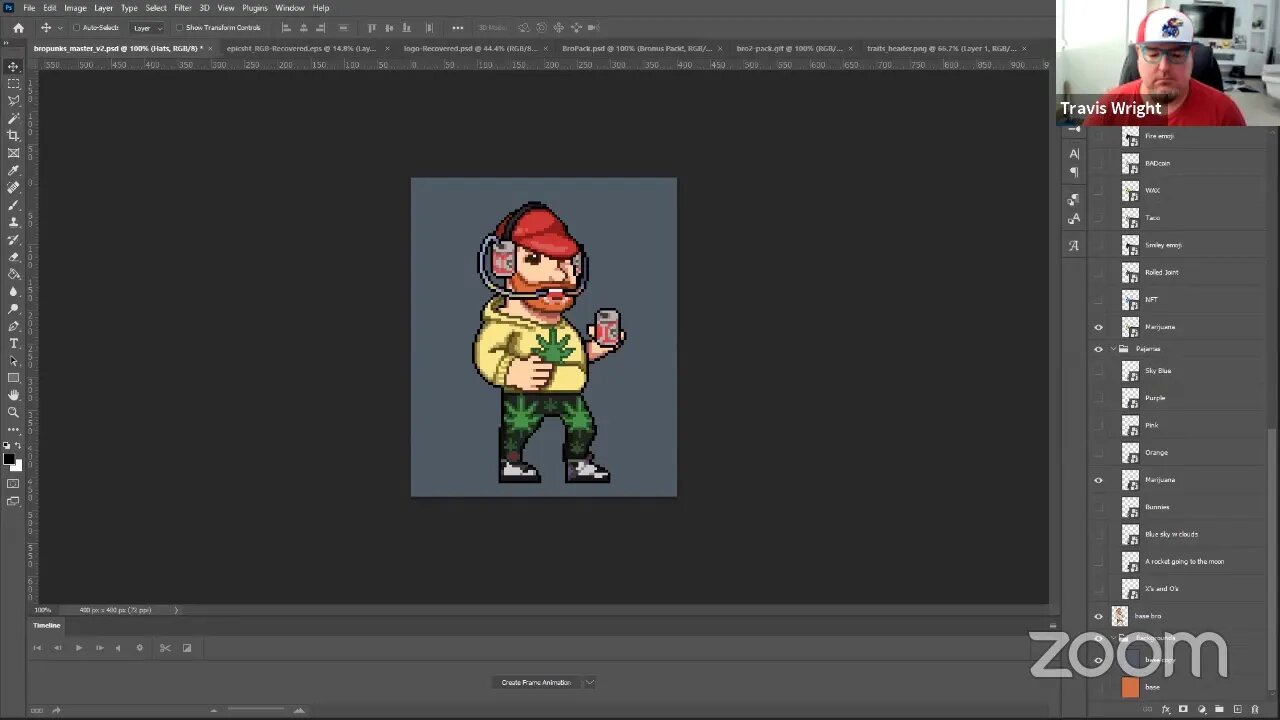Hide the Marijuana layer above Pajamas group

pos(1098,327)
